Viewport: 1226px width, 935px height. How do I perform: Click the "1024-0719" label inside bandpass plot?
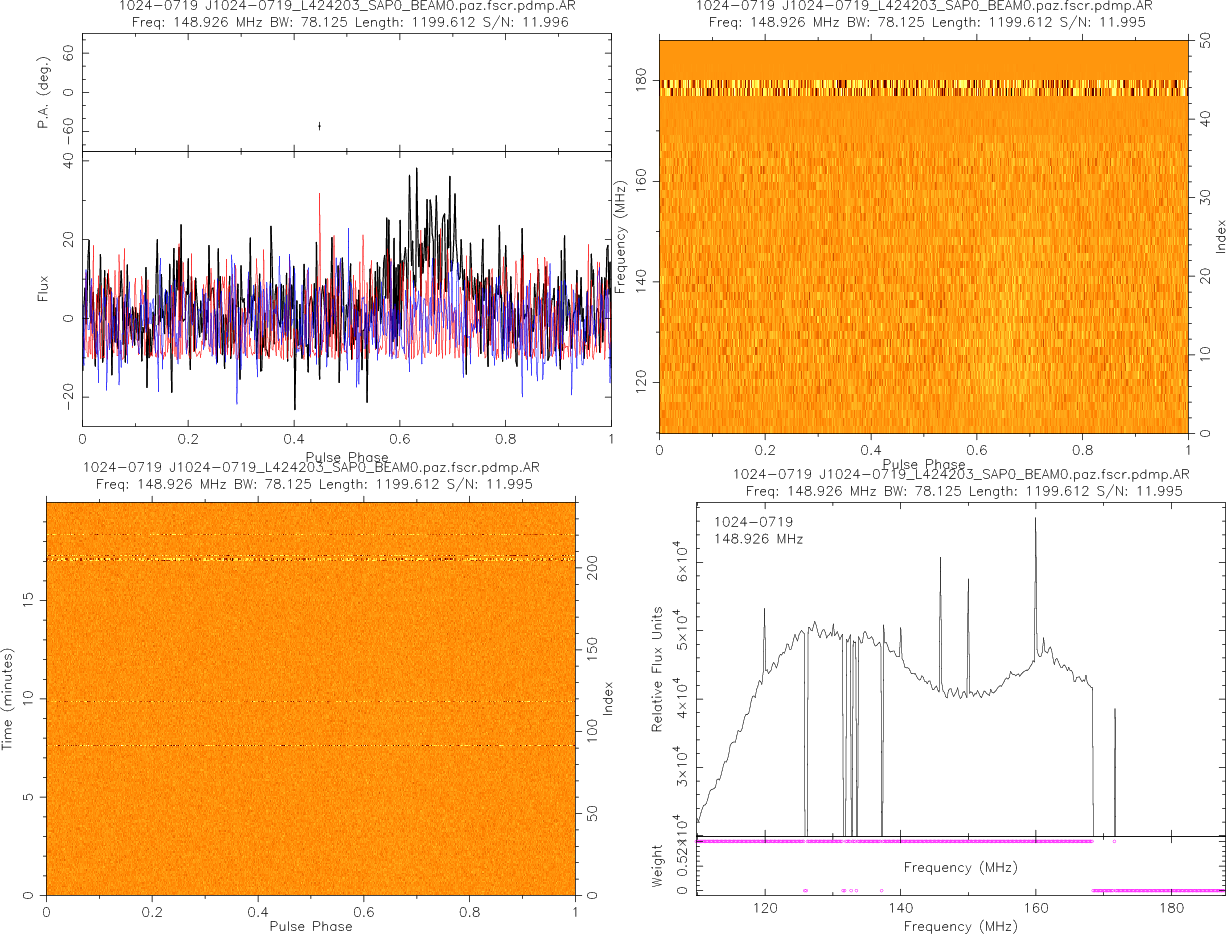753,522
